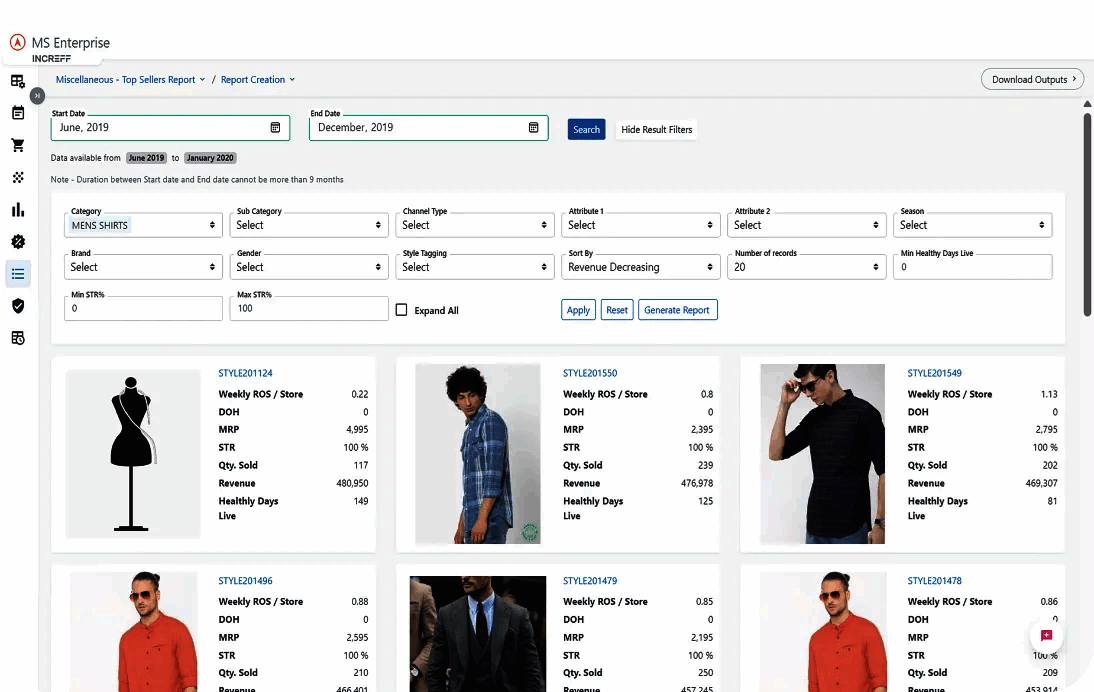
Task: Click the Download Outputs button
Action: coord(1033,80)
